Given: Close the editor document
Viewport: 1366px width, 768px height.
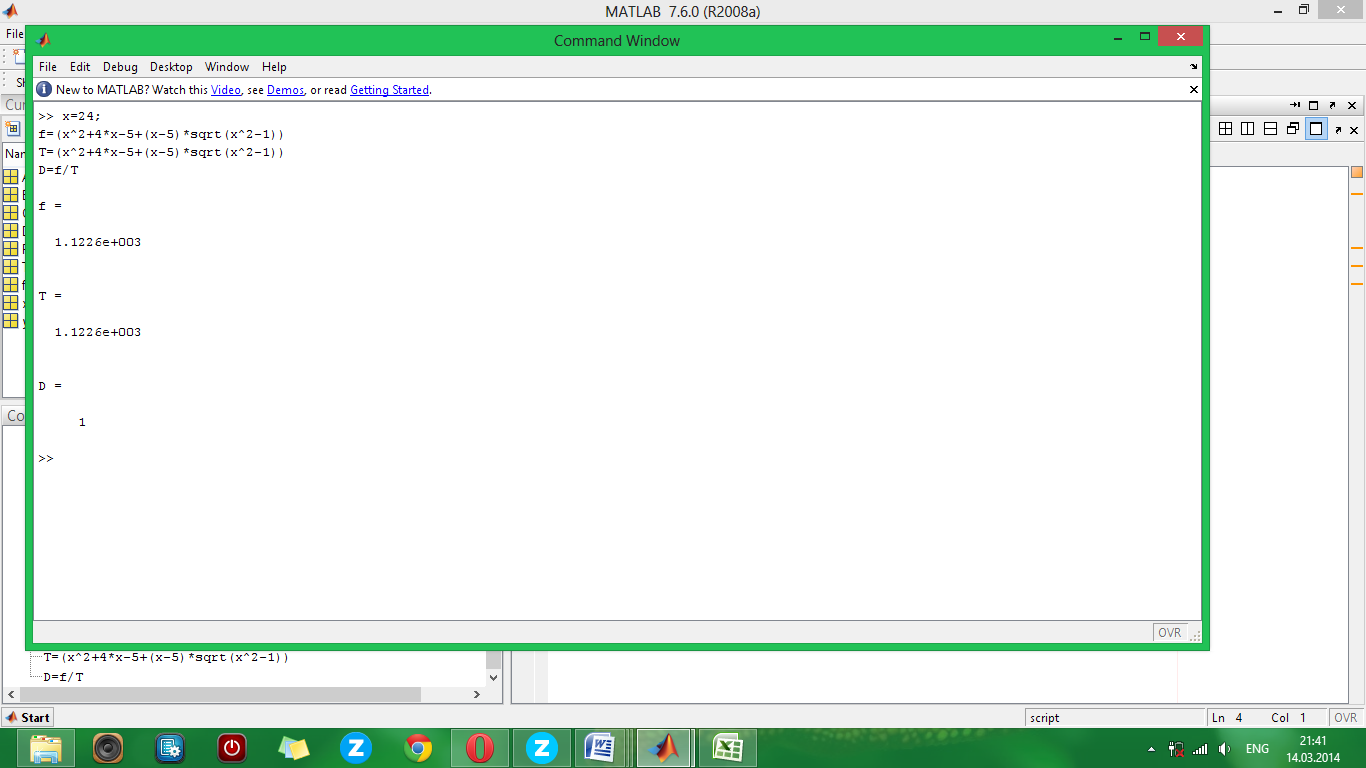Looking at the screenshot, I should [1354, 130].
